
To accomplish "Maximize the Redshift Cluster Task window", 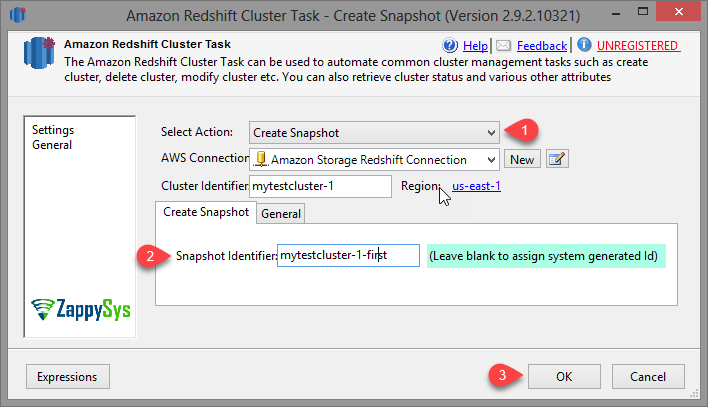I will coord(643,12).
